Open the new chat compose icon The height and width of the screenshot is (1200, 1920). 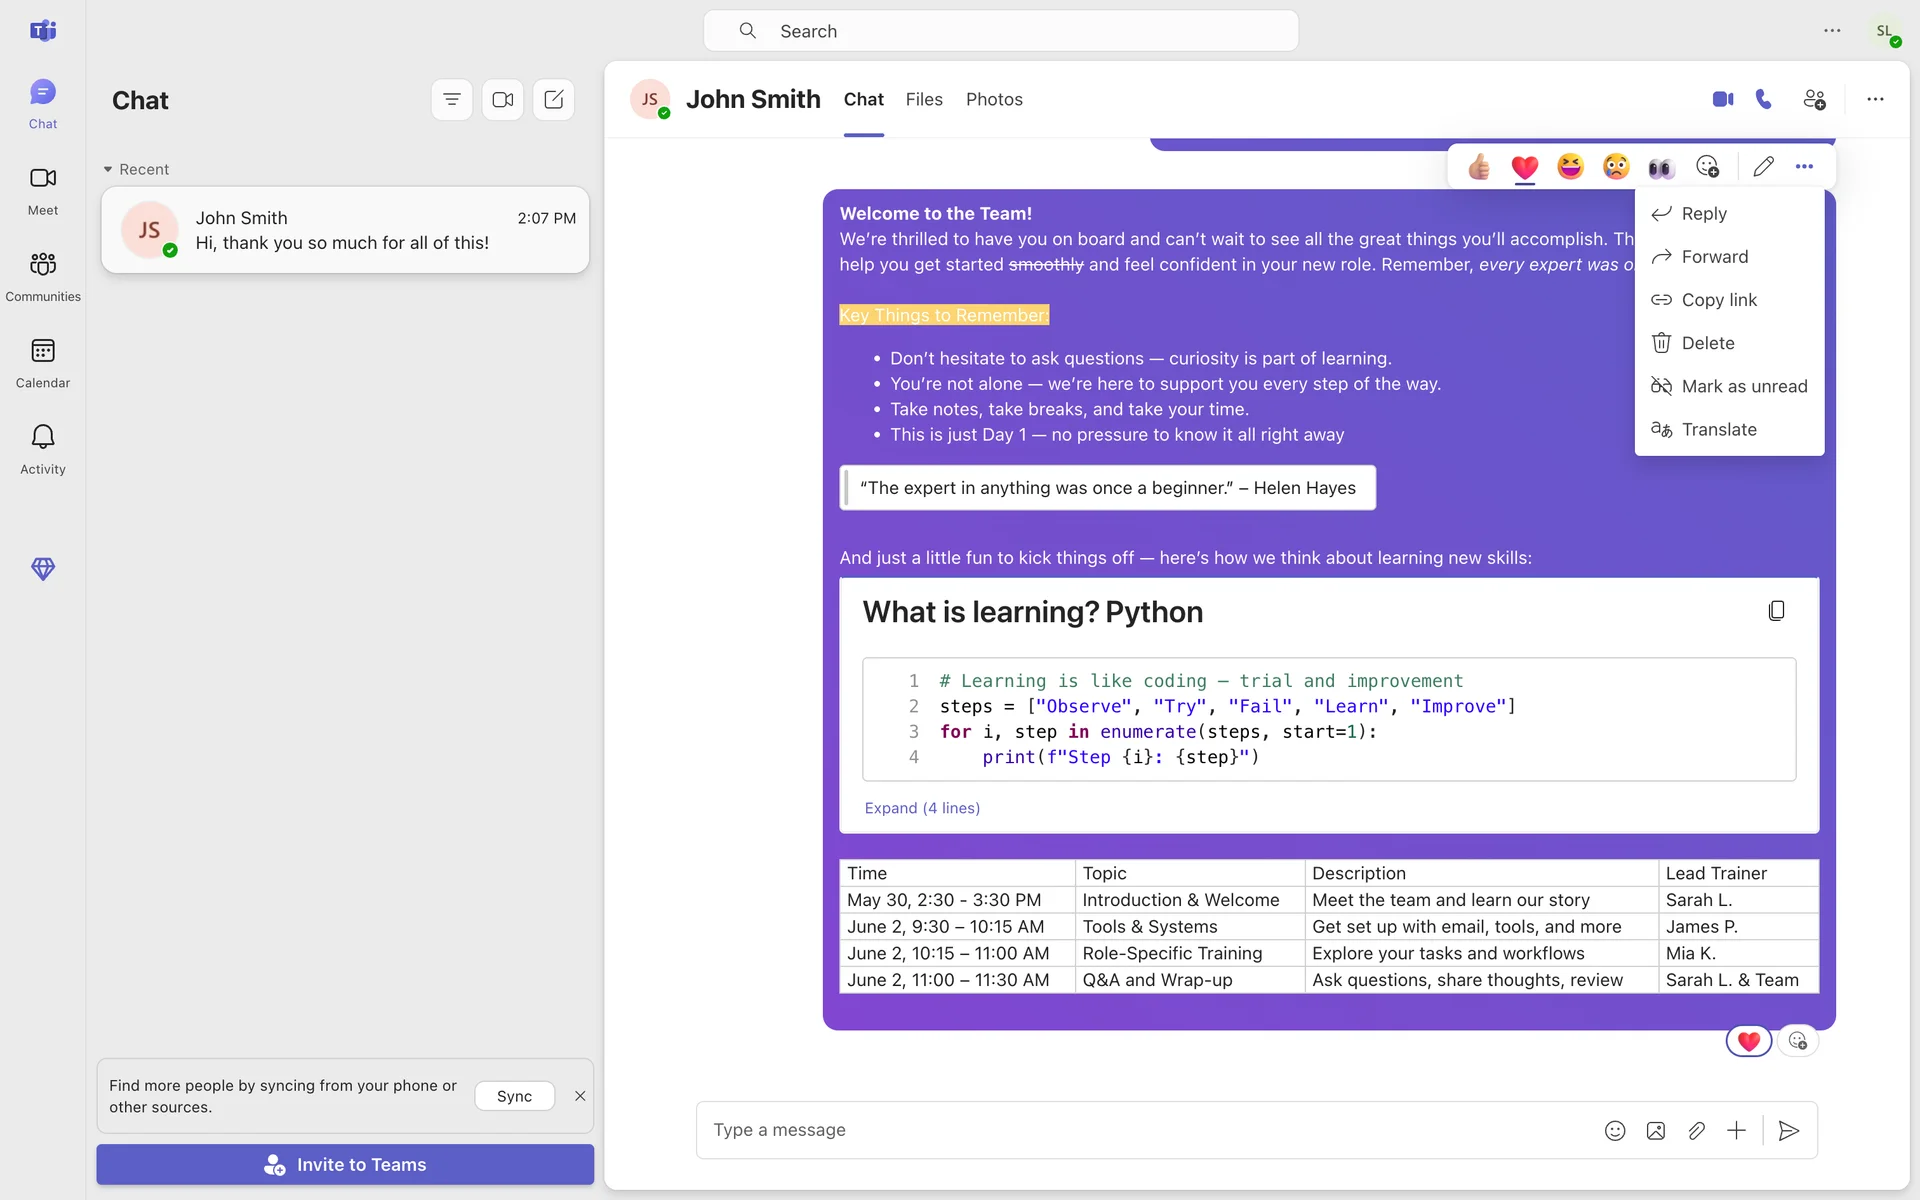tap(553, 100)
